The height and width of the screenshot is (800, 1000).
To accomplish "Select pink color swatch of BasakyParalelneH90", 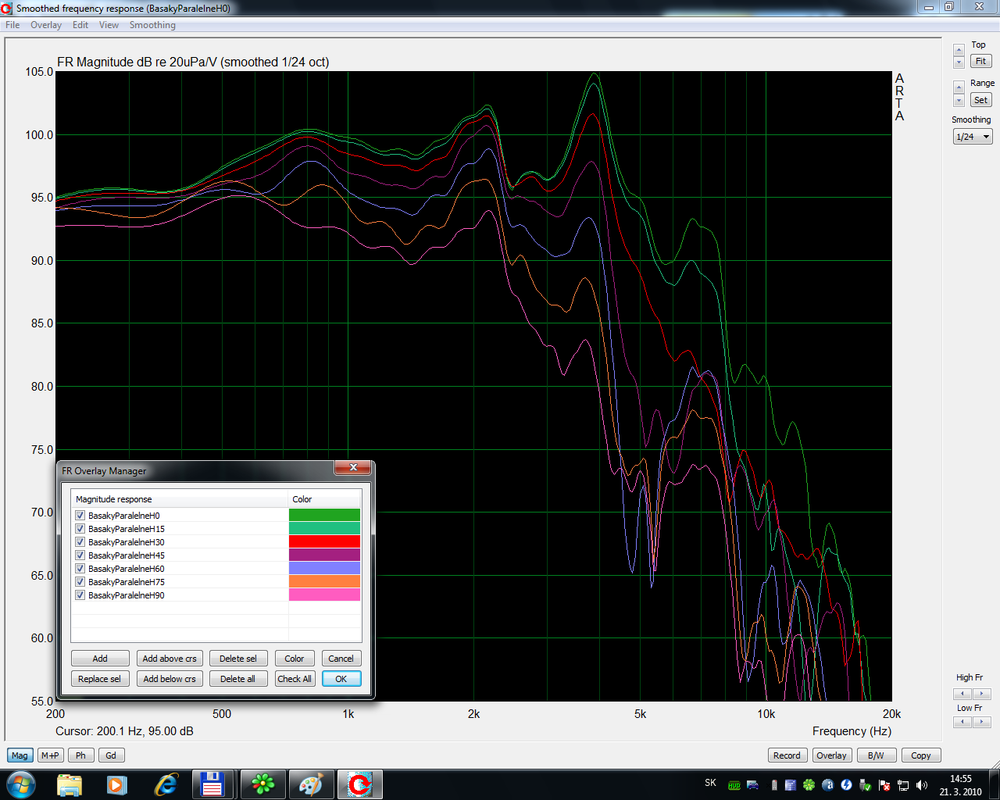I will pyautogui.click(x=325, y=595).
